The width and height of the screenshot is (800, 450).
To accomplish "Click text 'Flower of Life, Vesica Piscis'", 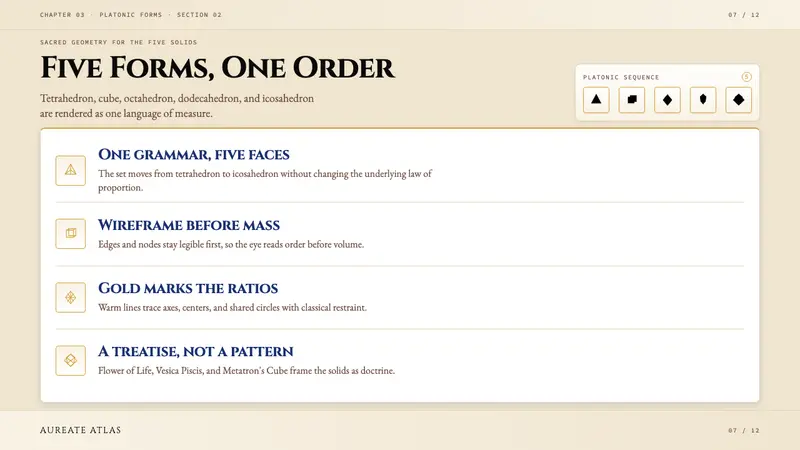I will pyautogui.click(x=246, y=371).
